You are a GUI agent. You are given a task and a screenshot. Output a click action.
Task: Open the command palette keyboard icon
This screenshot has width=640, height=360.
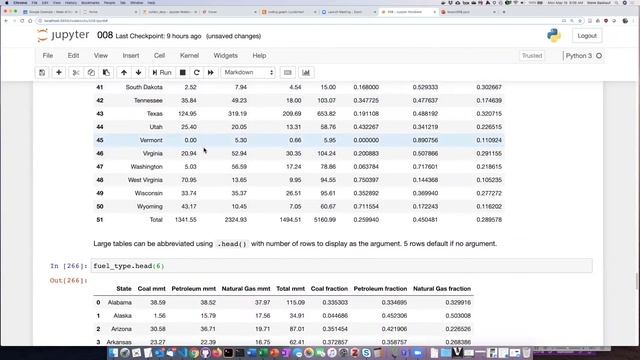(288, 73)
